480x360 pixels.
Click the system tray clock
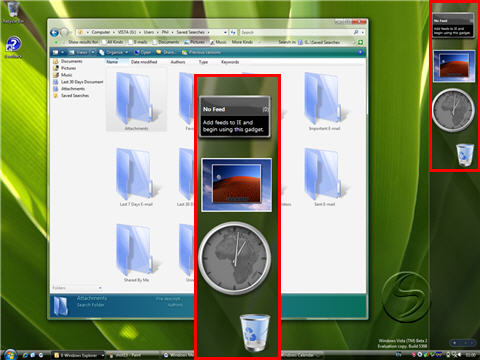(470, 355)
